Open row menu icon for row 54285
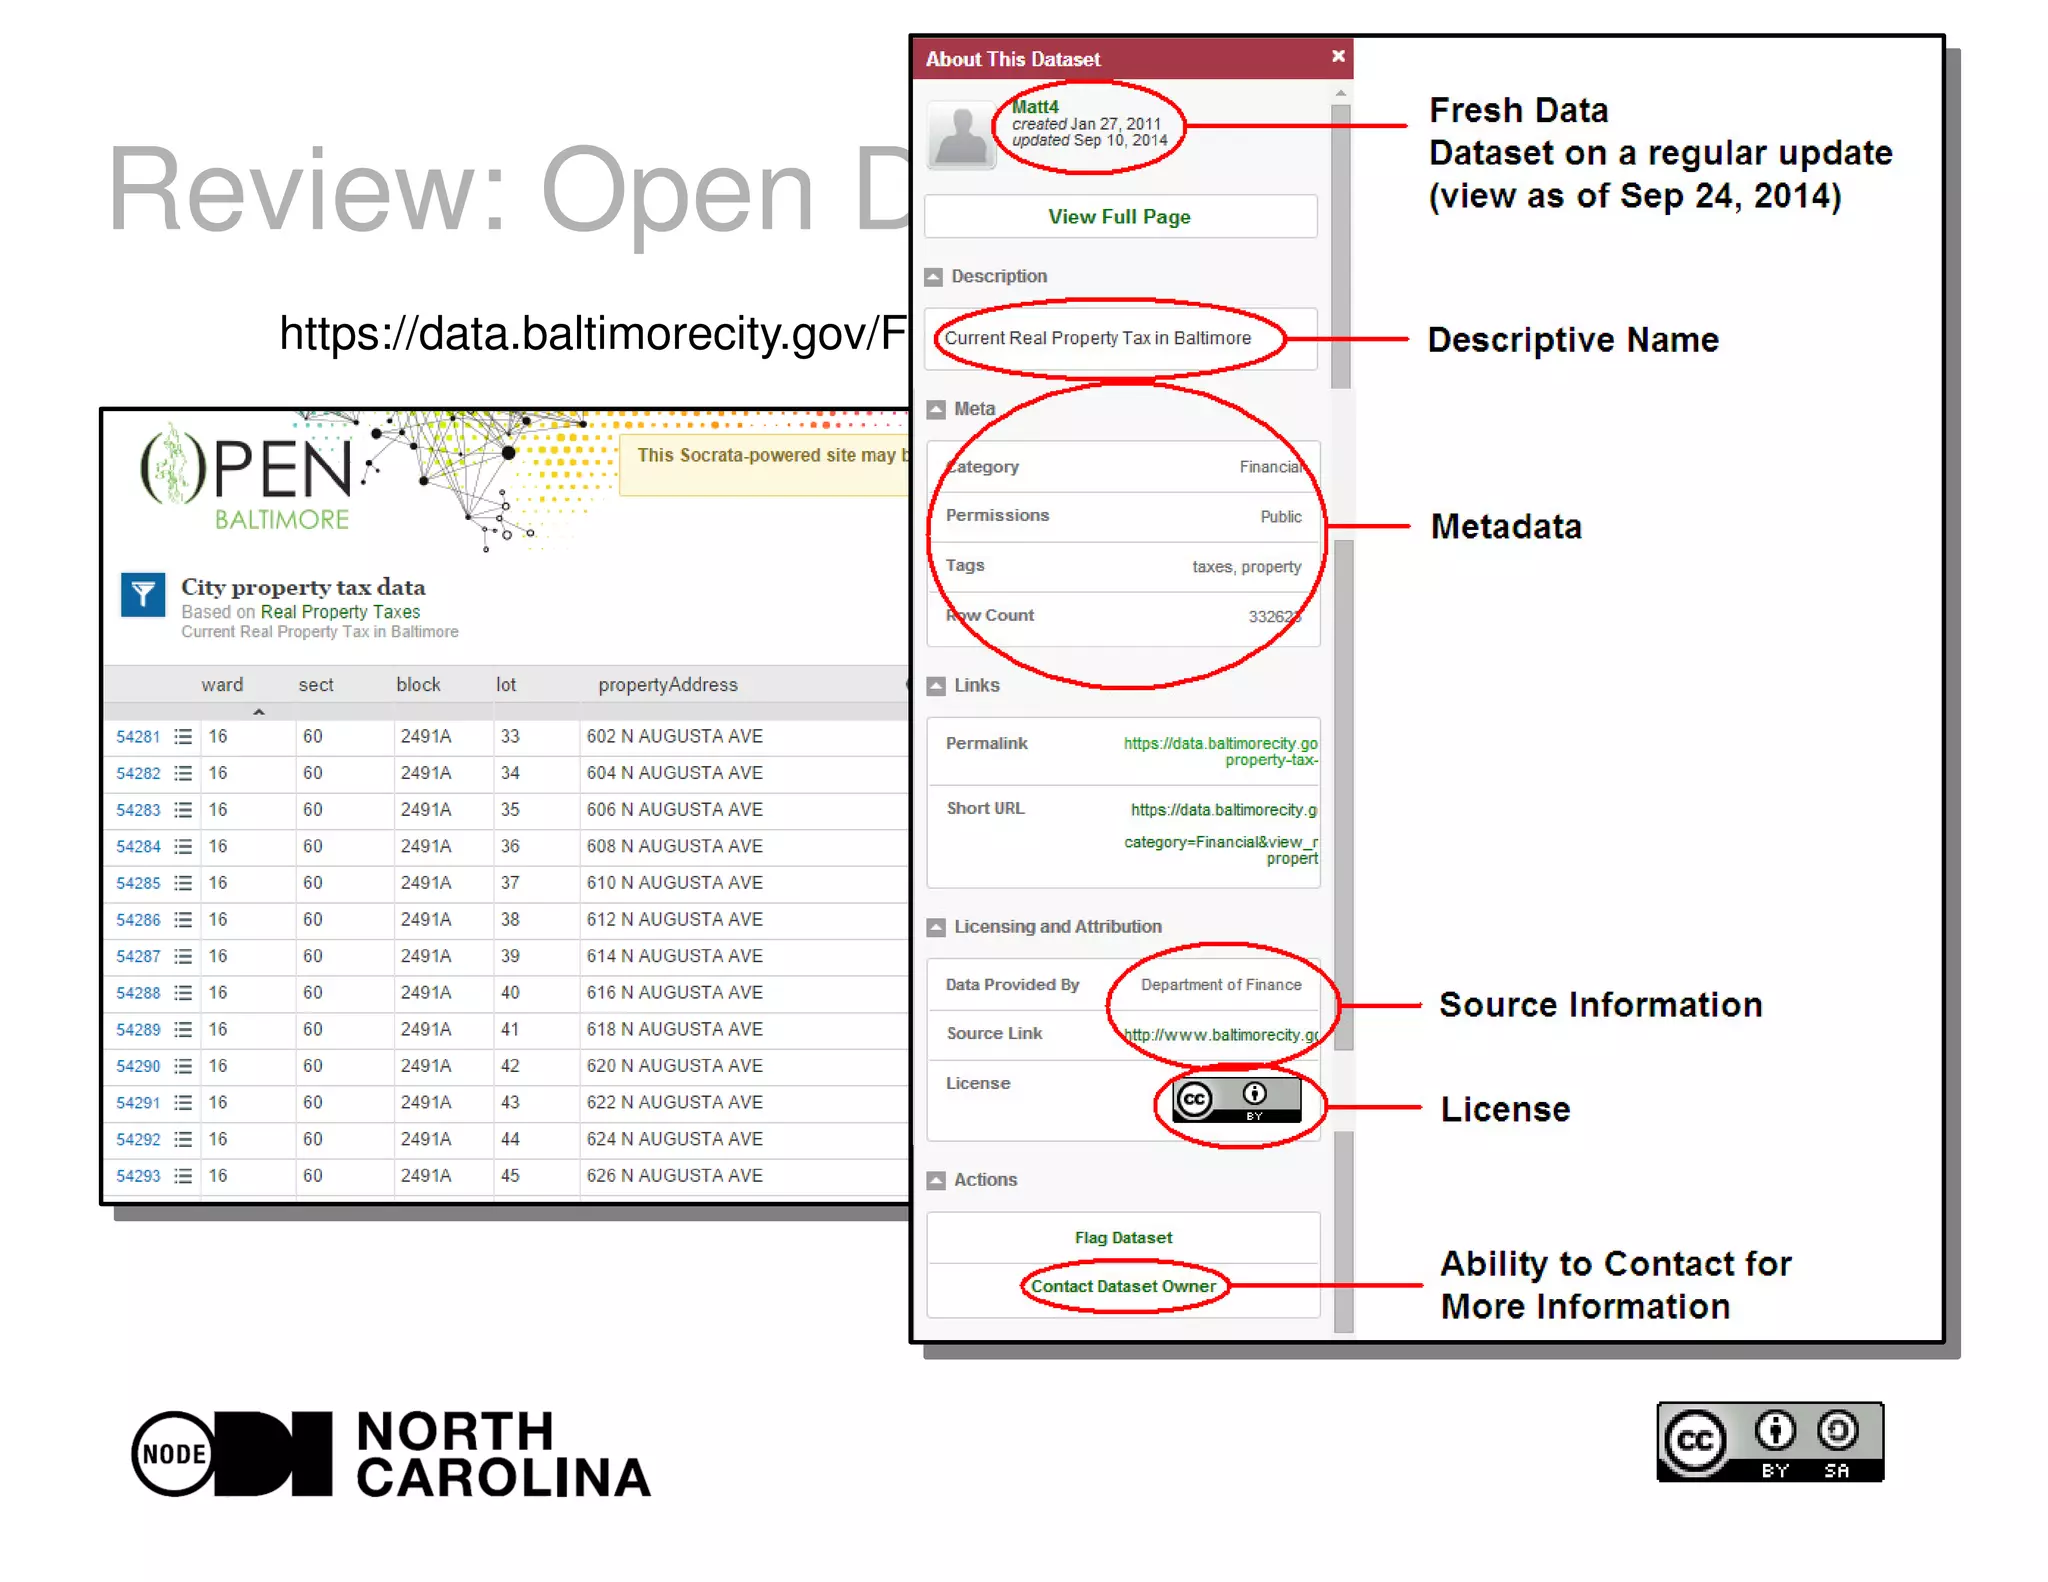2048x1582 pixels. pos(183,883)
